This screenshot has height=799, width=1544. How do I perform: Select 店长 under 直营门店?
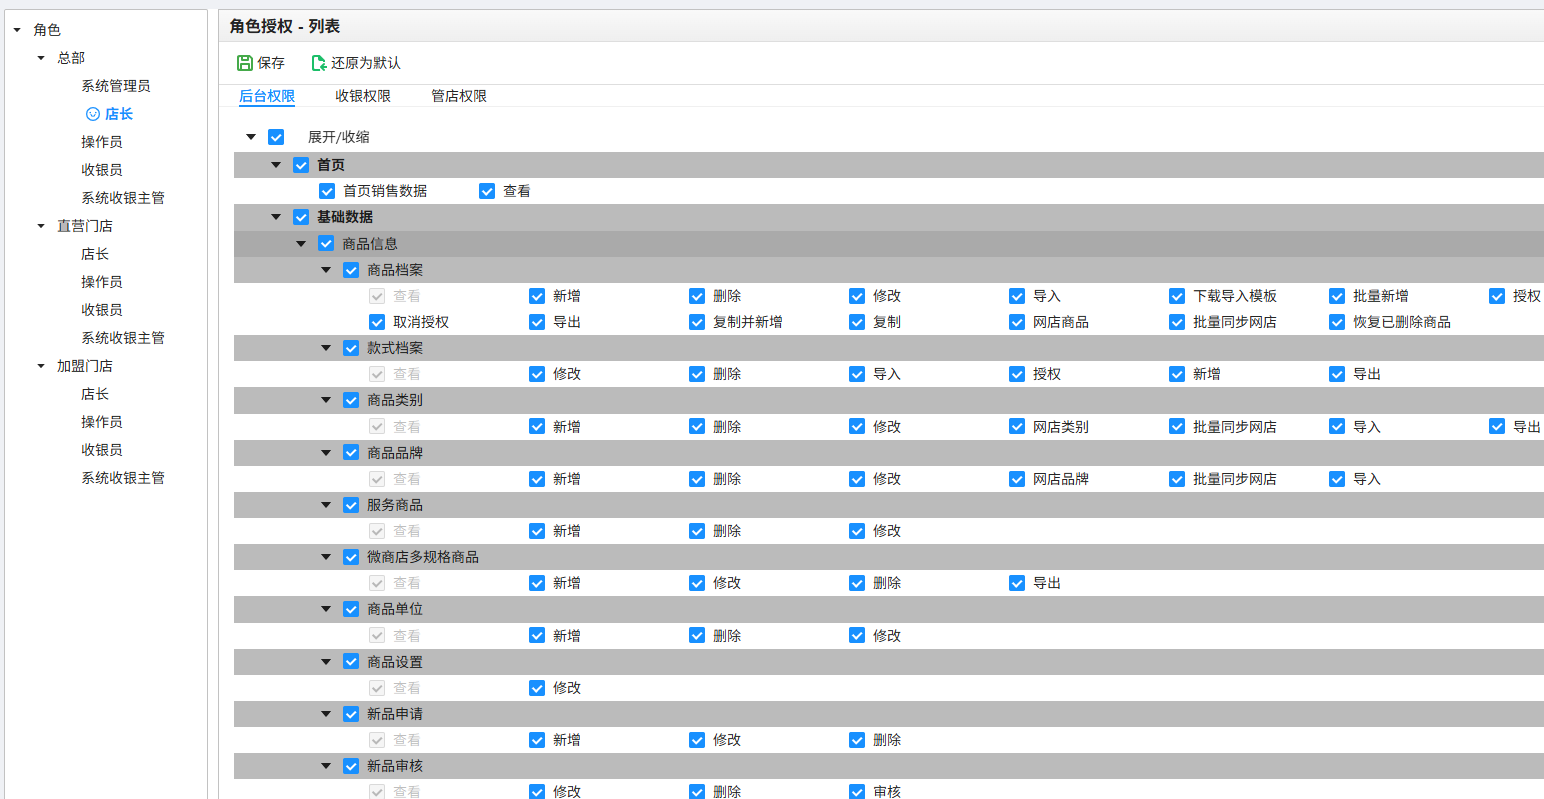pos(95,254)
